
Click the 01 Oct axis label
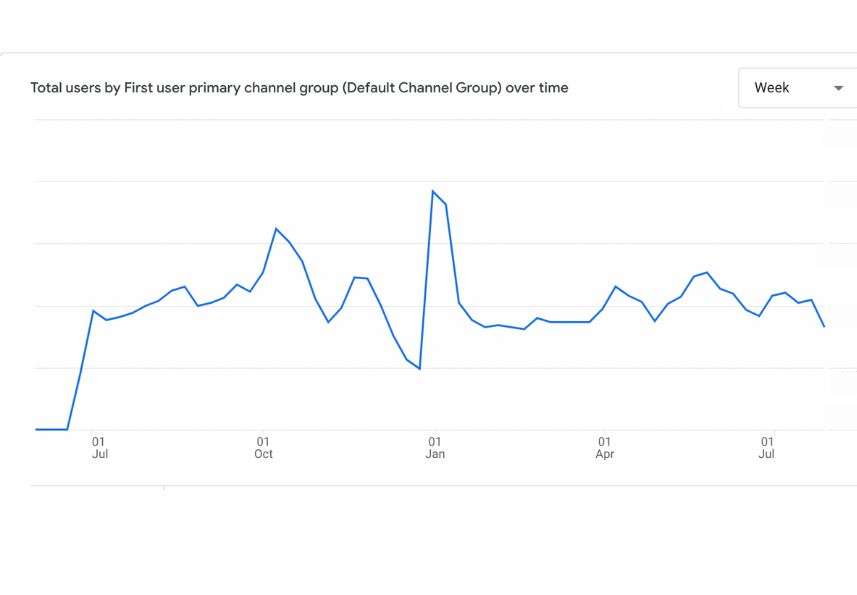click(x=263, y=447)
